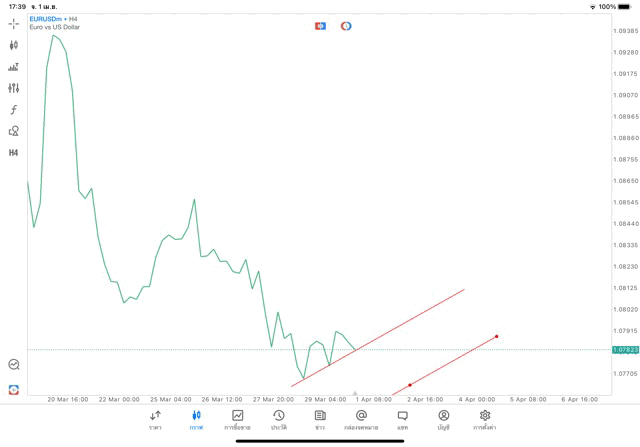Open the indicators list icon
The height and width of the screenshot is (447, 640).
[14, 67]
